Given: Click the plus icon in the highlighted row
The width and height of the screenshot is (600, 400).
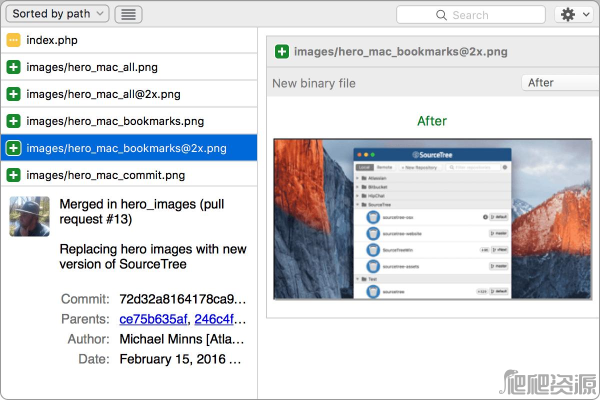Looking at the screenshot, I should (x=13, y=148).
